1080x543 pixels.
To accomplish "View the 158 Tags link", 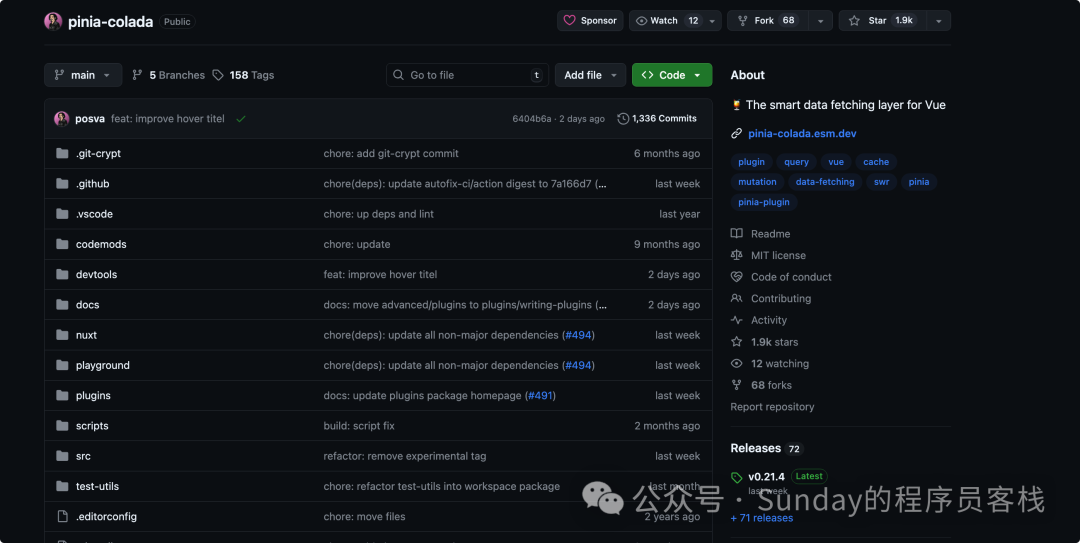I will pyautogui.click(x=243, y=75).
